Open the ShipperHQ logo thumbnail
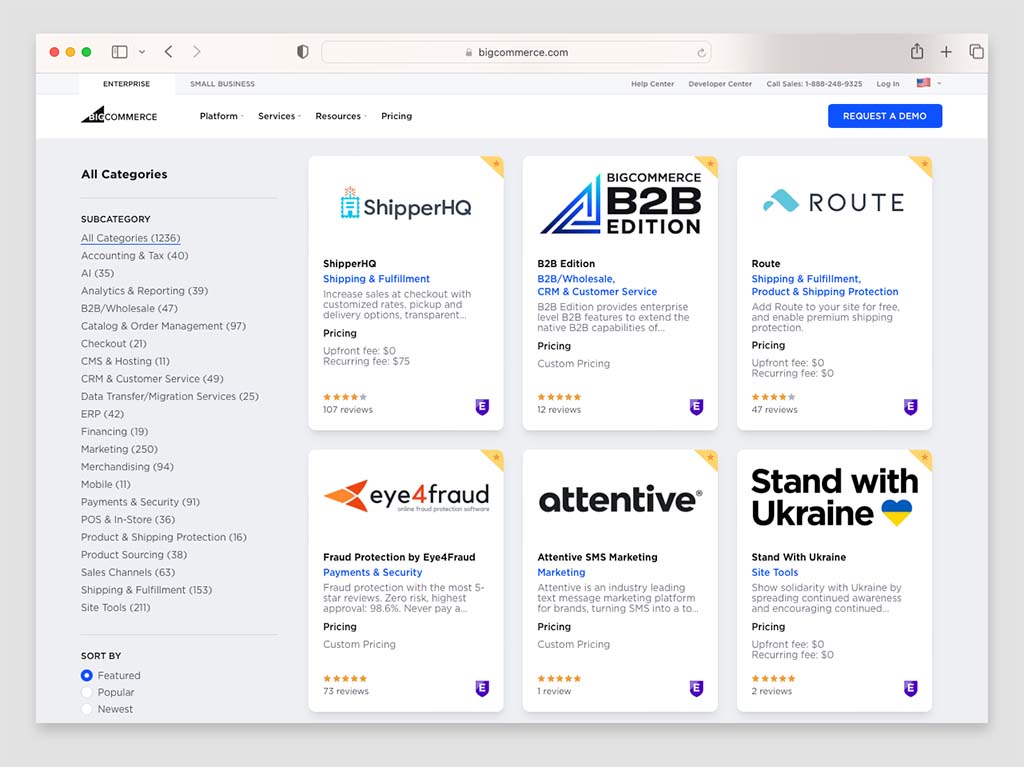Image resolution: width=1024 pixels, height=767 pixels. coord(406,203)
